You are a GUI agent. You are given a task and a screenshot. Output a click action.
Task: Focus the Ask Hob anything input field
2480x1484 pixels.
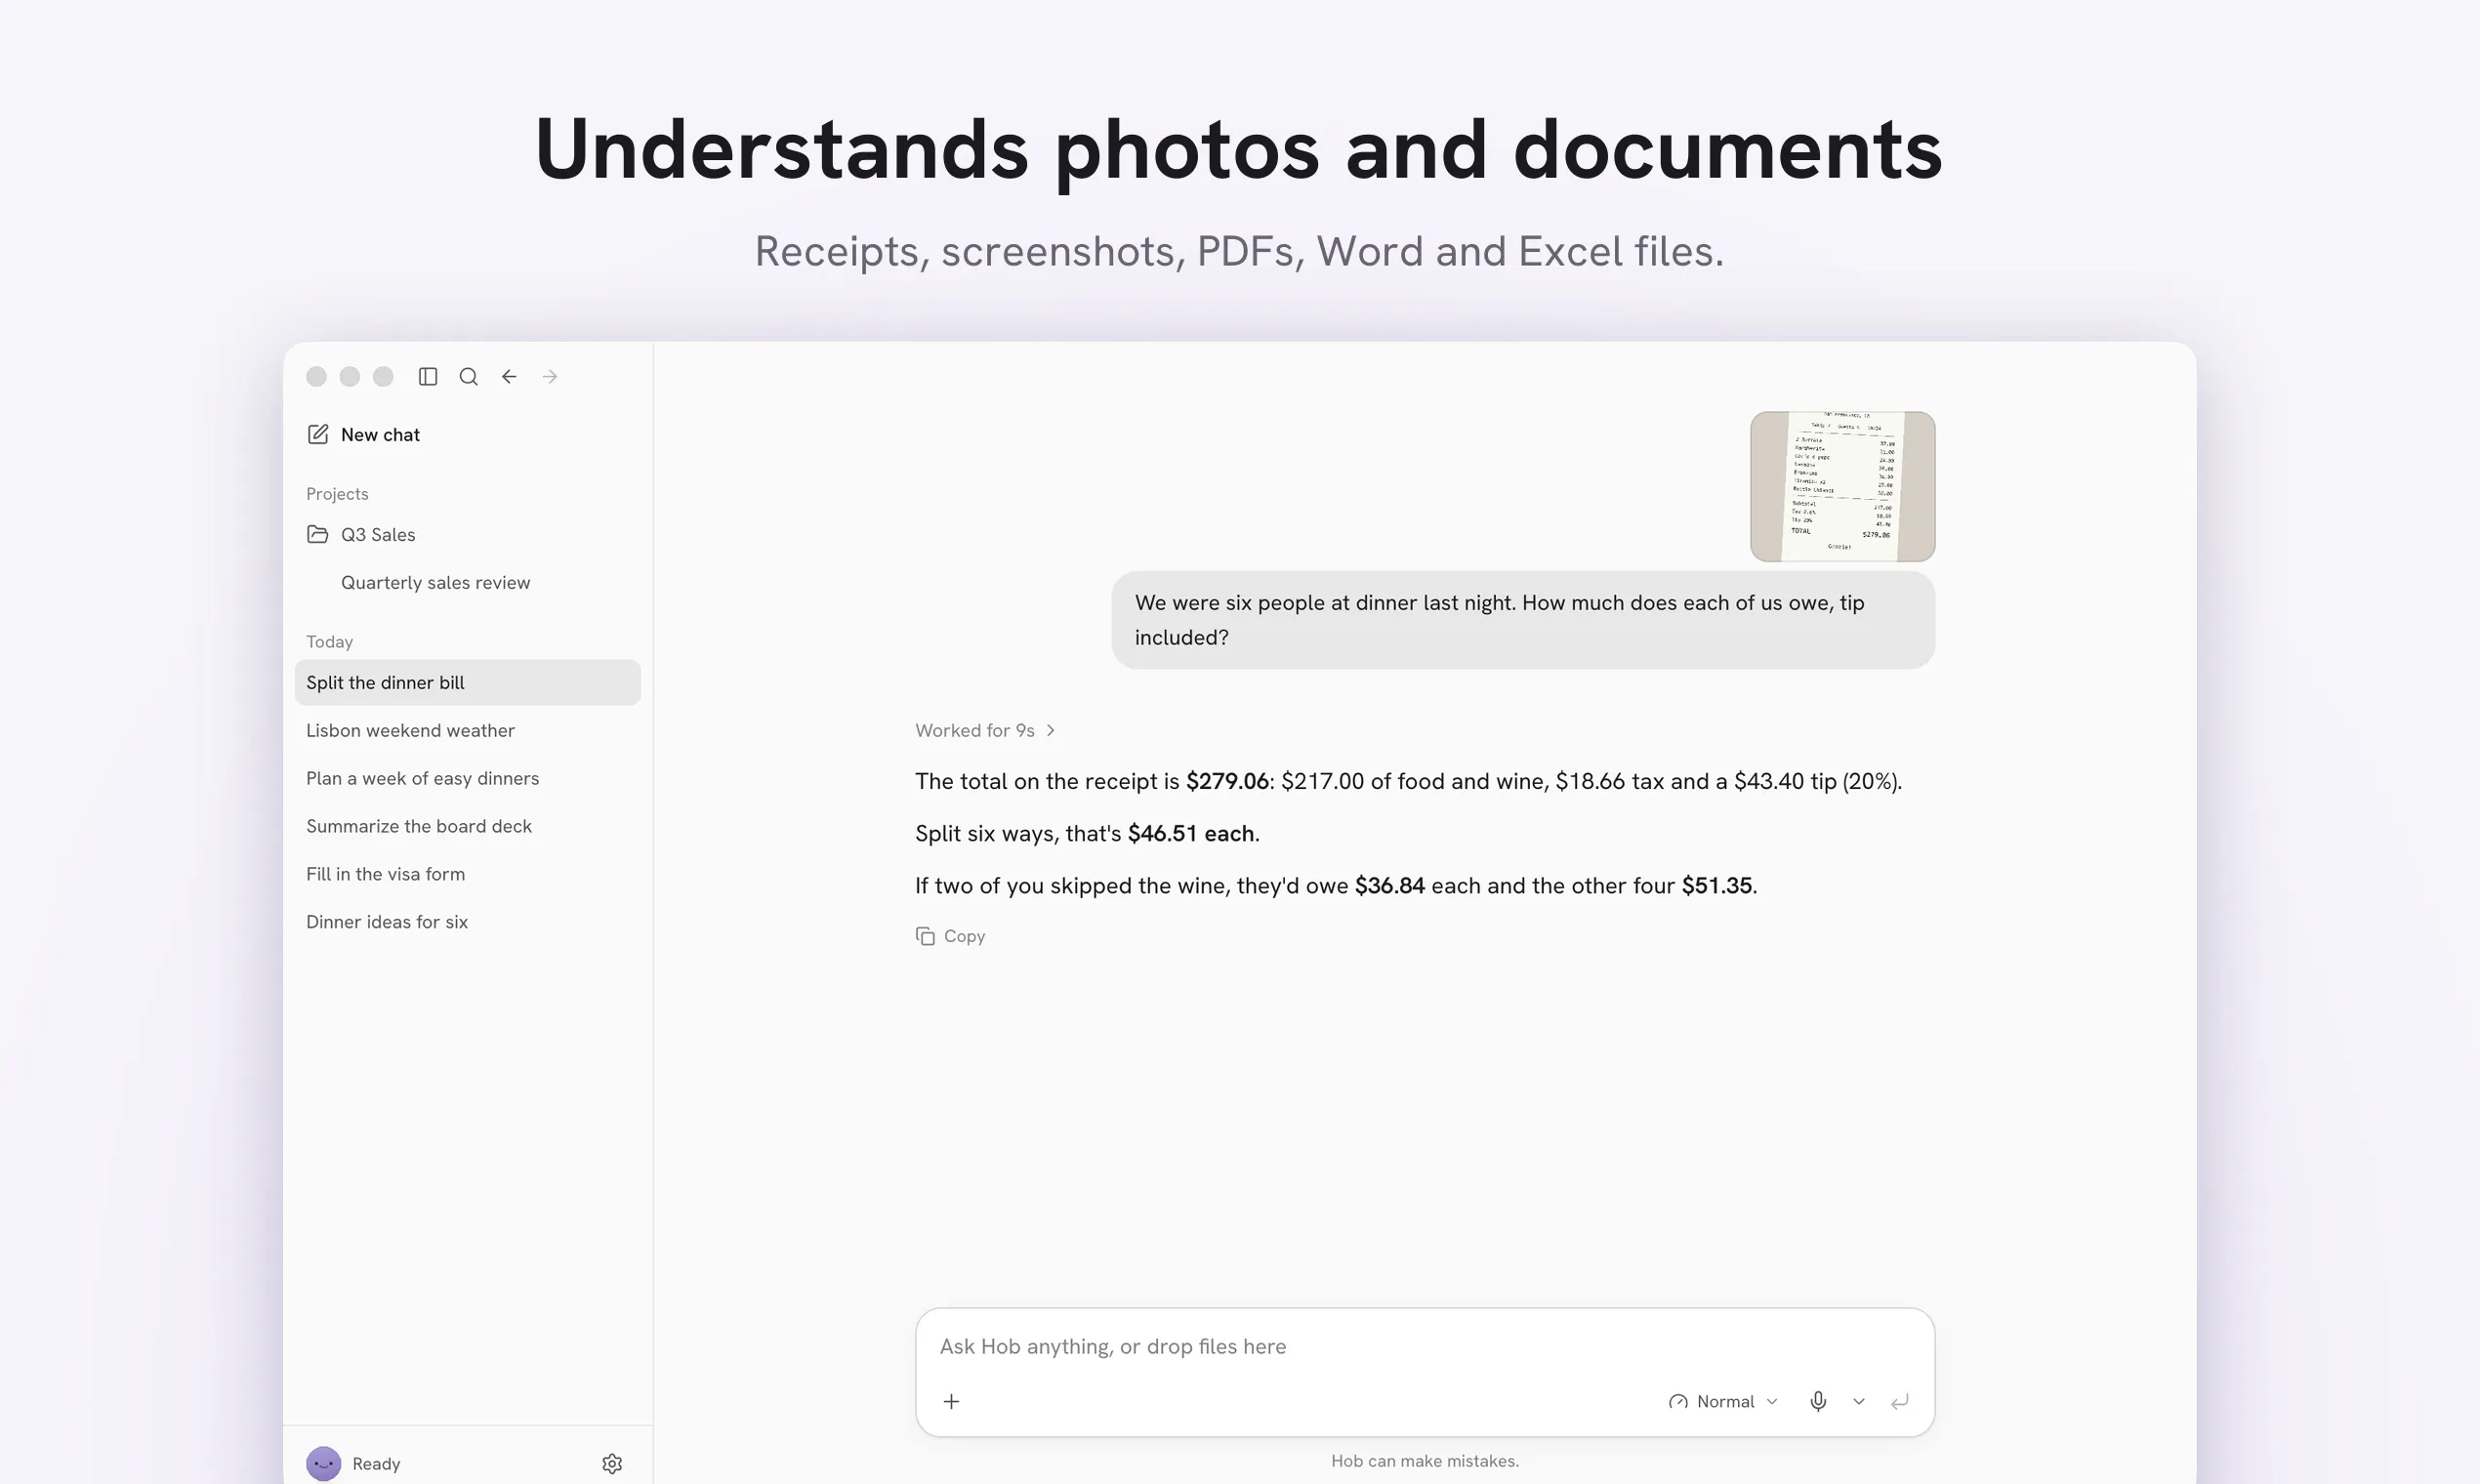click(1424, 1347)
